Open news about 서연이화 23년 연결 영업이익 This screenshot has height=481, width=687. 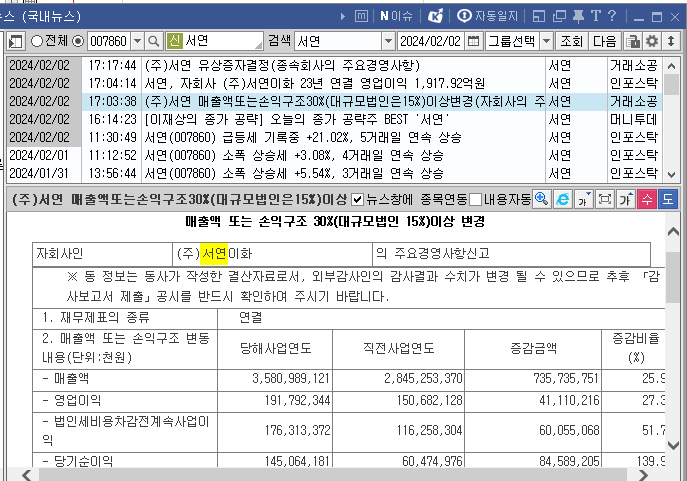point(335,84)
